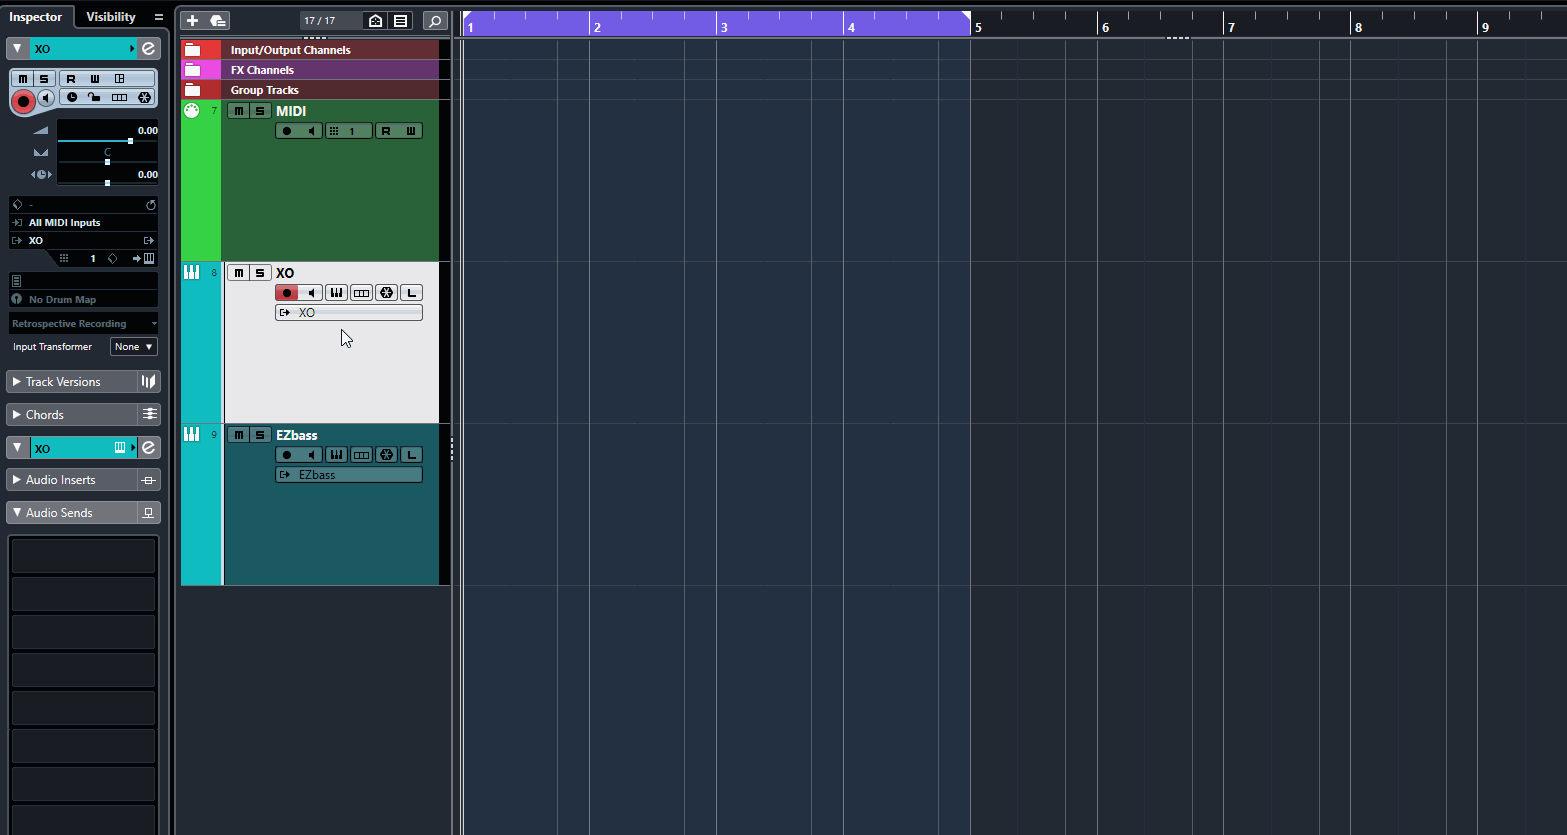Expand the Track Versions section

16,381
